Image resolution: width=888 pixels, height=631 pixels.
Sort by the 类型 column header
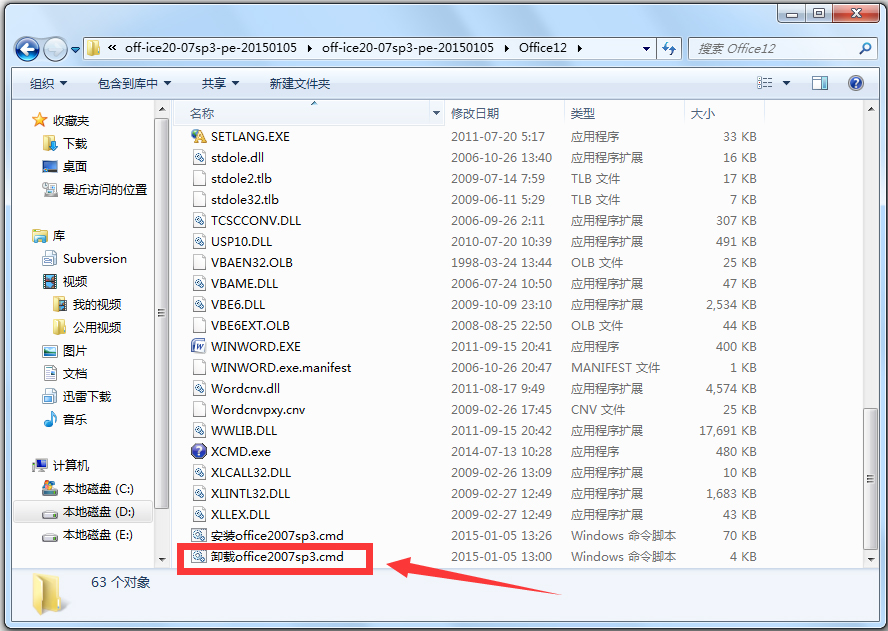624,114
